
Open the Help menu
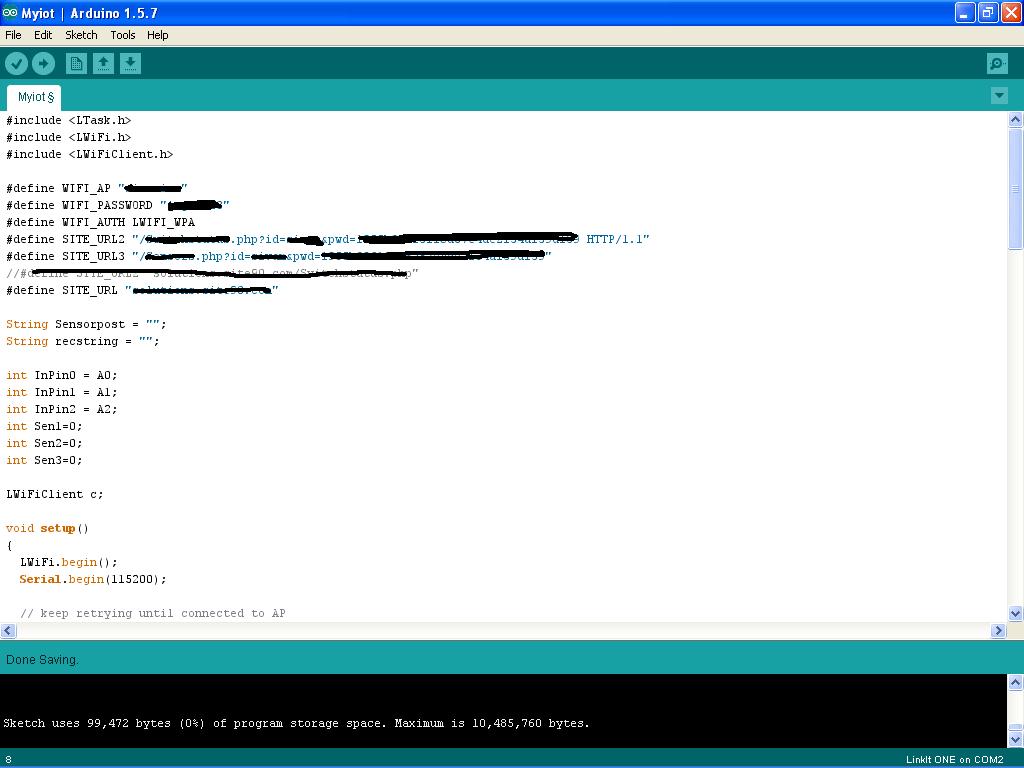[157, 35]
